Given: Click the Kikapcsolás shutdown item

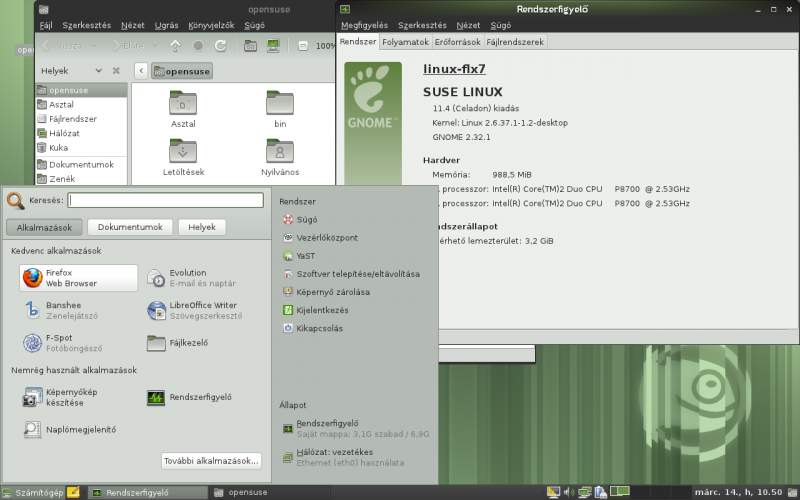Looking at the screenshot, I should pos(320,327).
